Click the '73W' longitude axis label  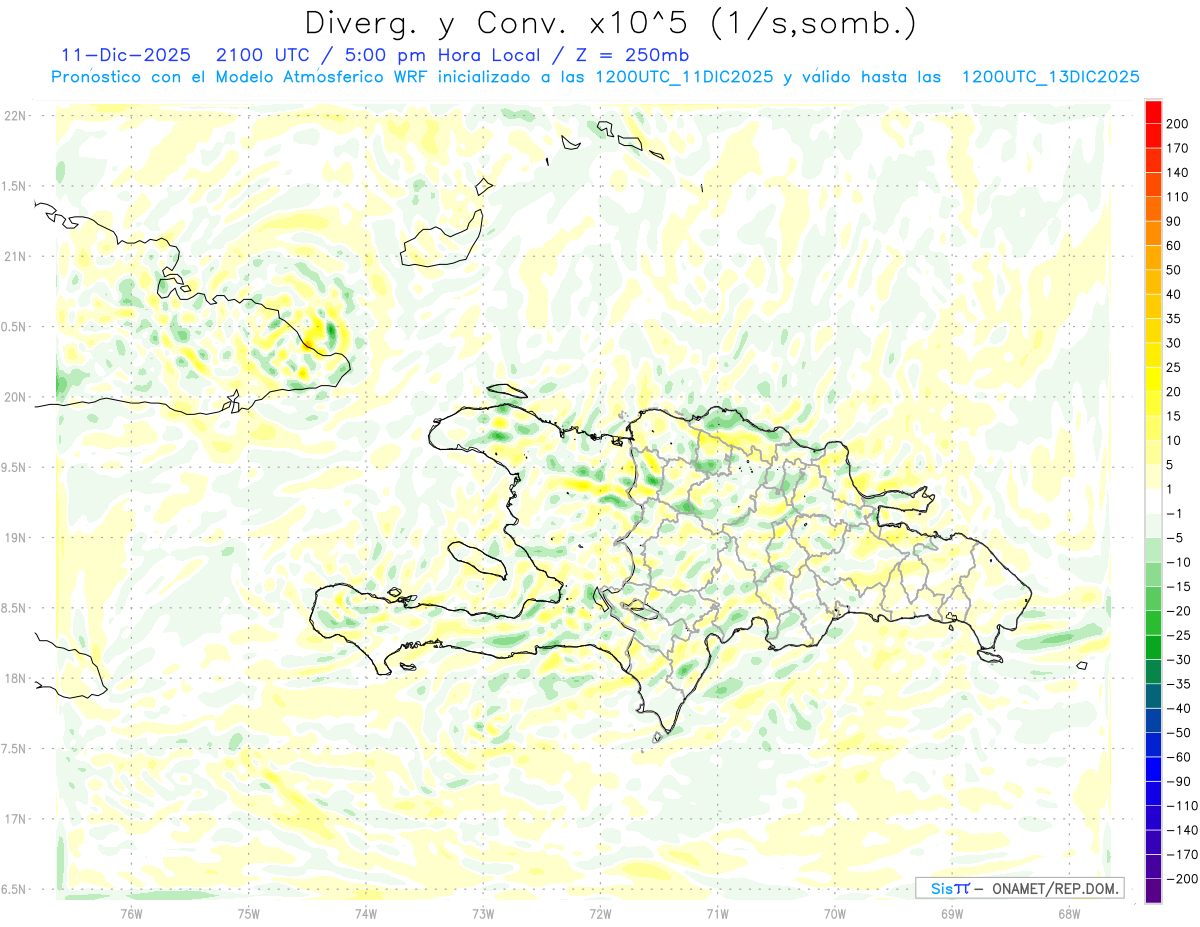(483, 913)
